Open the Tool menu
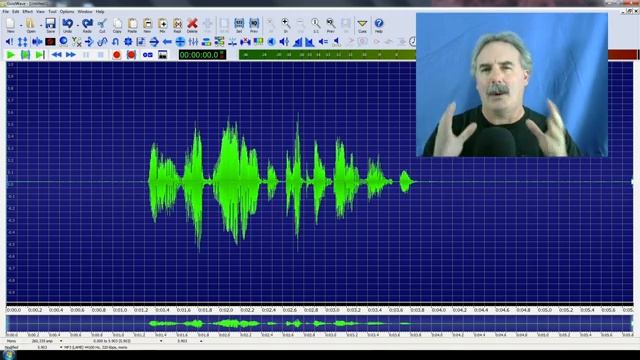 click(52, 12)
